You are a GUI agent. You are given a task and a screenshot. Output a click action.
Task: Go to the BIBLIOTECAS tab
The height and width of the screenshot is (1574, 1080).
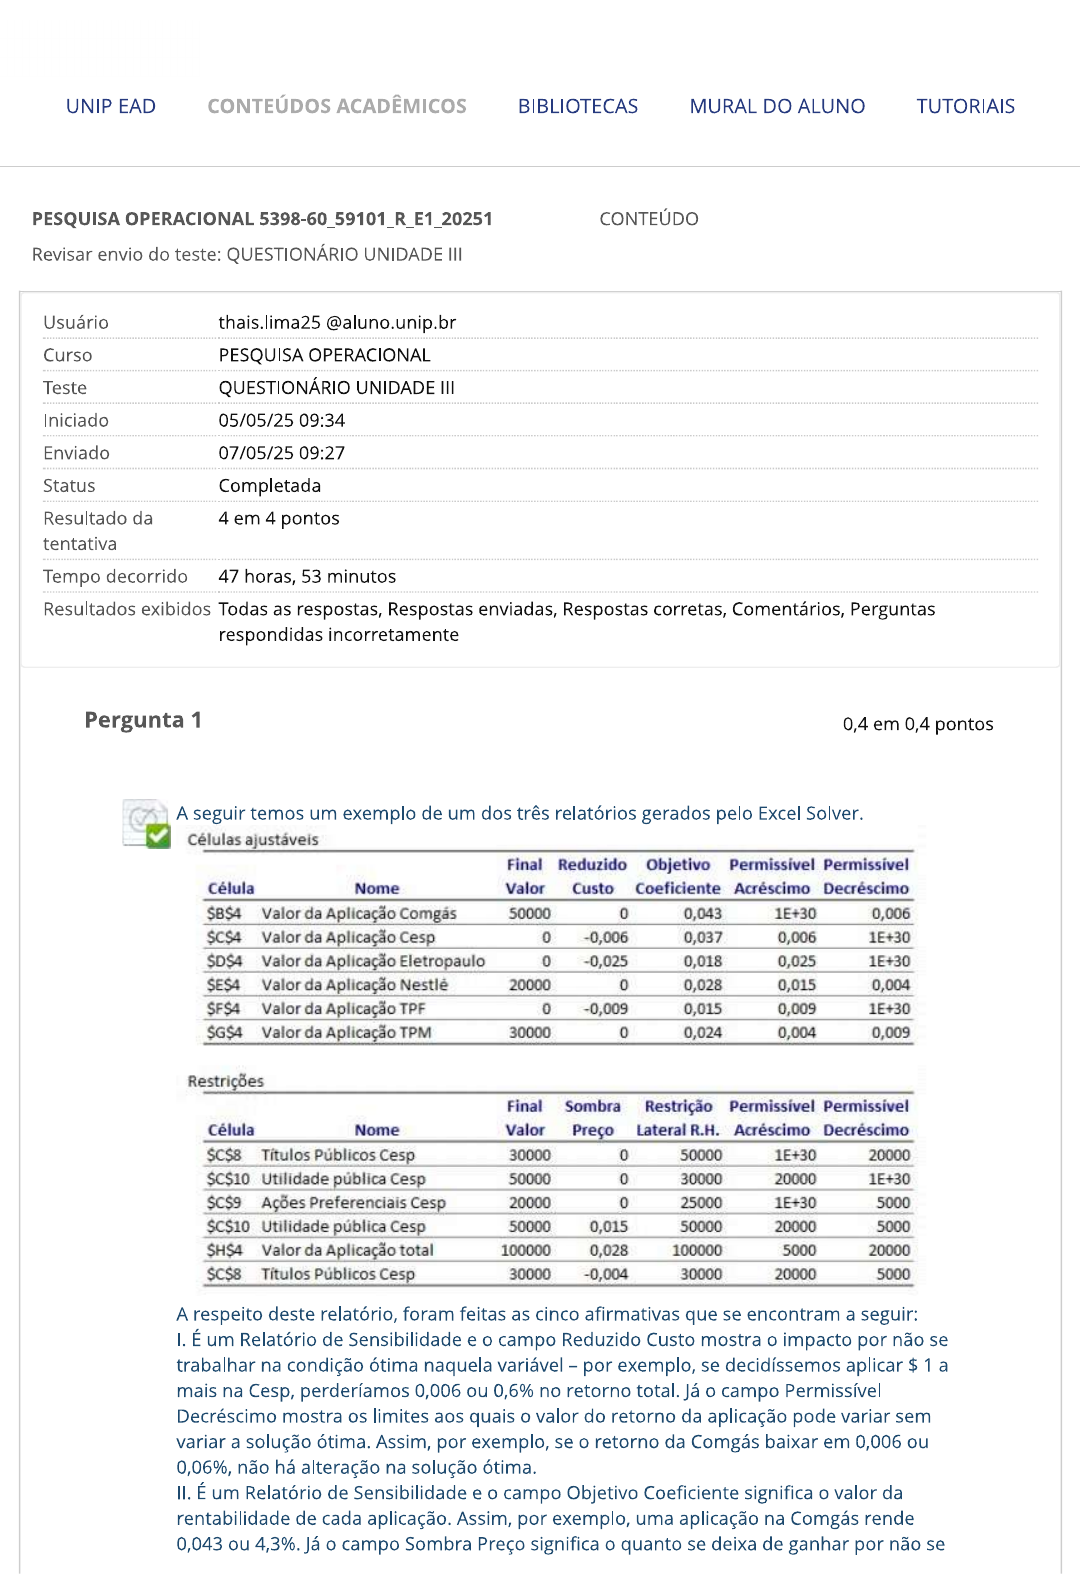tap(578, 106)
